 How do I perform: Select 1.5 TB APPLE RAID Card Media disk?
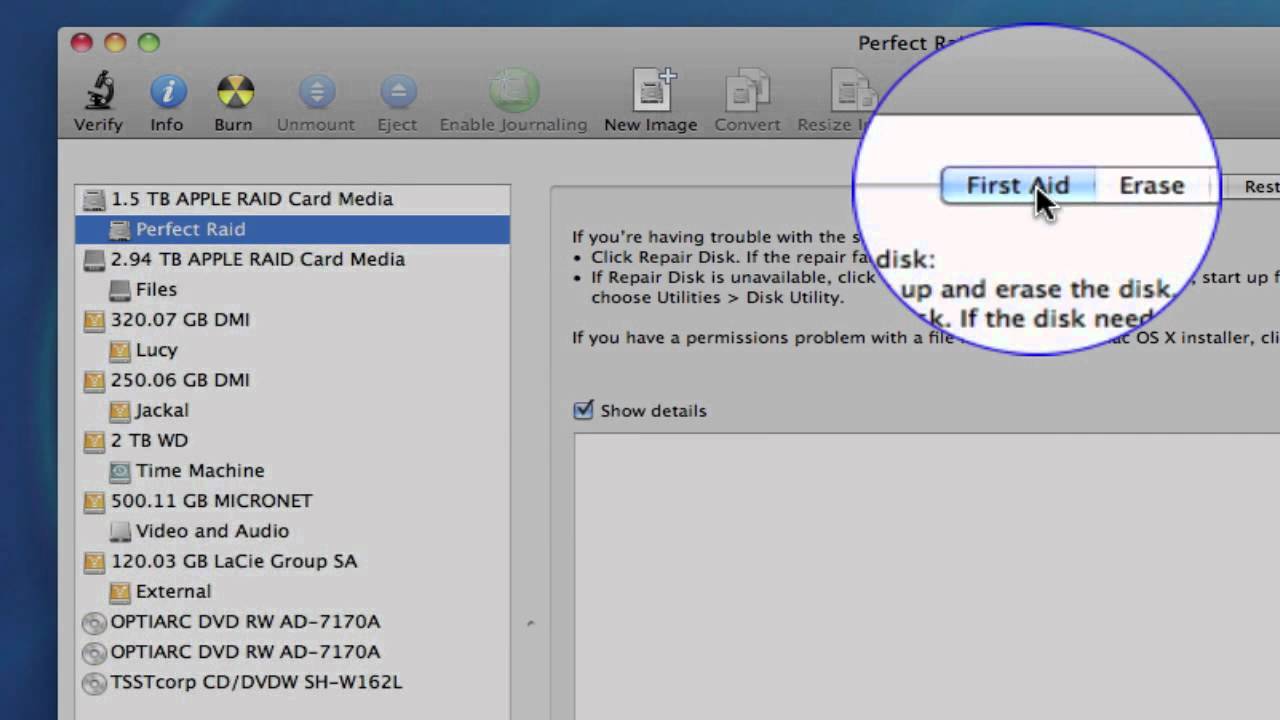(293, 199)
